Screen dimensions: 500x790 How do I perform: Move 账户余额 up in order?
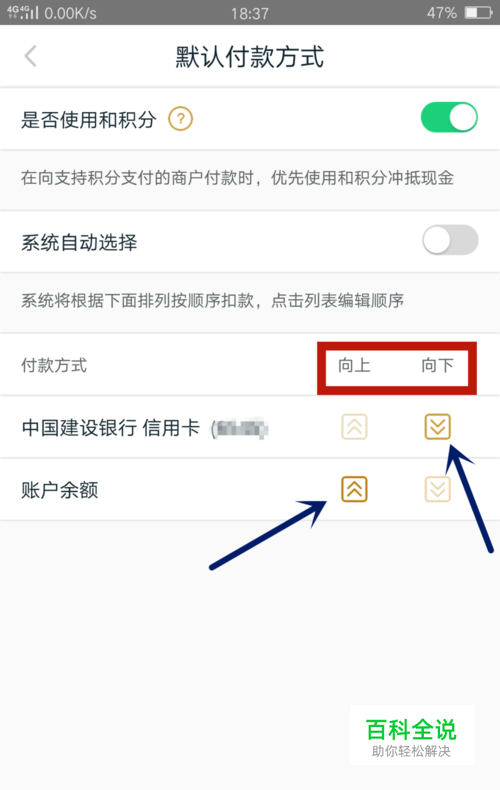click(354, 489)
